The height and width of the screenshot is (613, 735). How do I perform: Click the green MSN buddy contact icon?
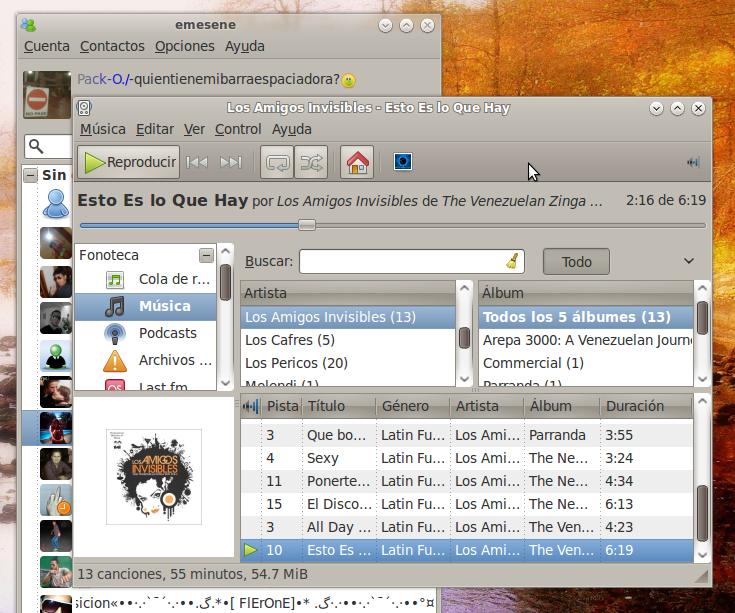(56, 356)
